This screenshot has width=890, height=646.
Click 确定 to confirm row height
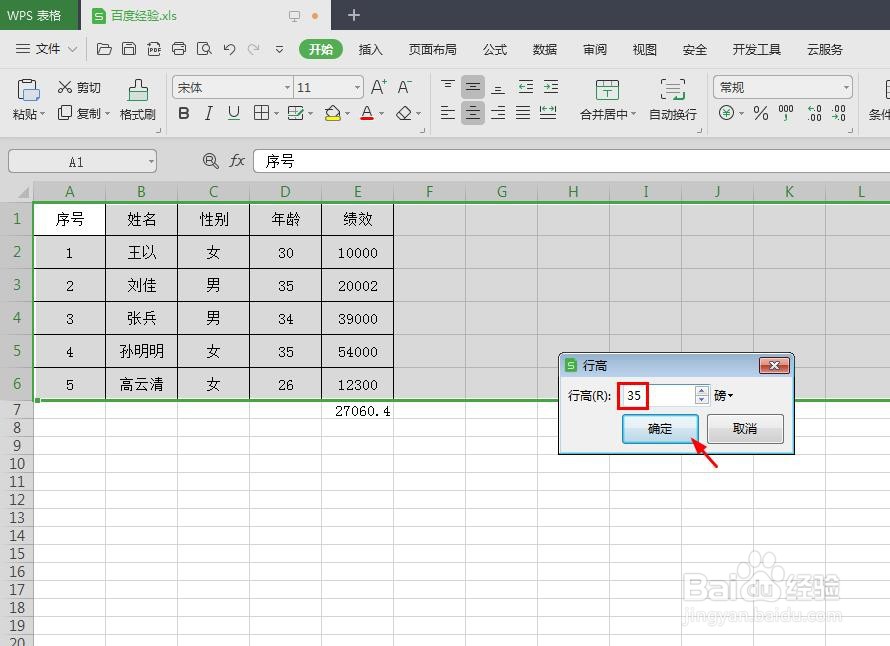pyautogui.click(x=659, y=428)
